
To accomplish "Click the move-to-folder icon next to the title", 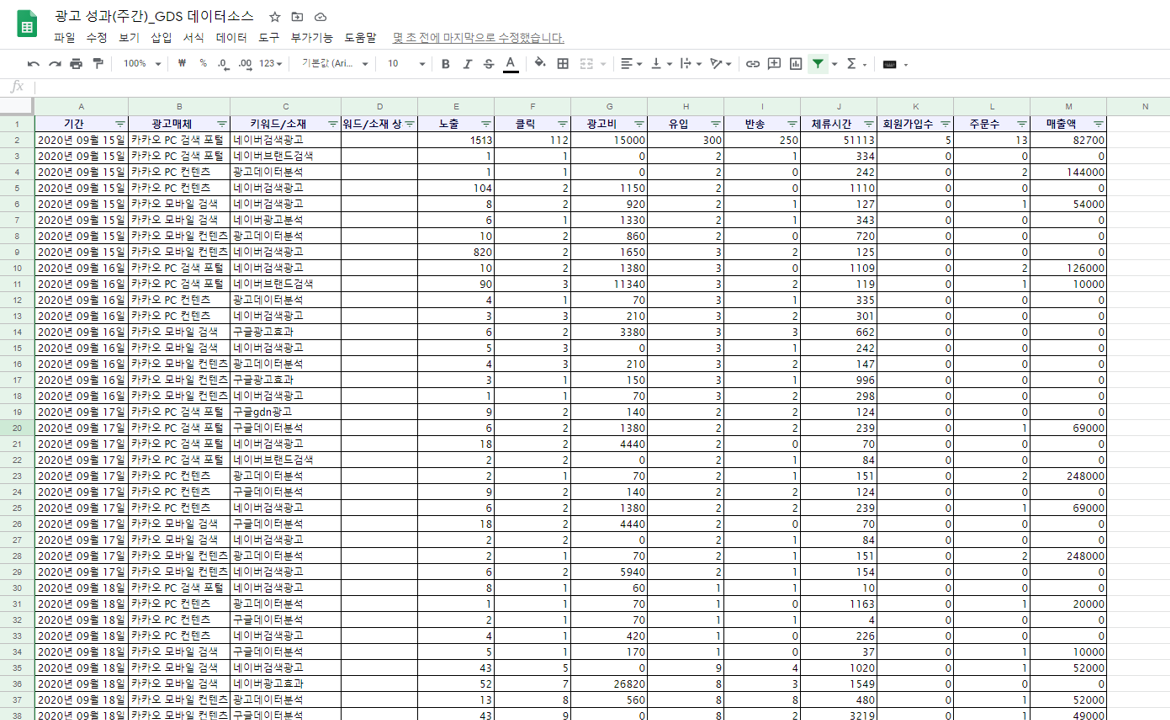I will (297, 16).
